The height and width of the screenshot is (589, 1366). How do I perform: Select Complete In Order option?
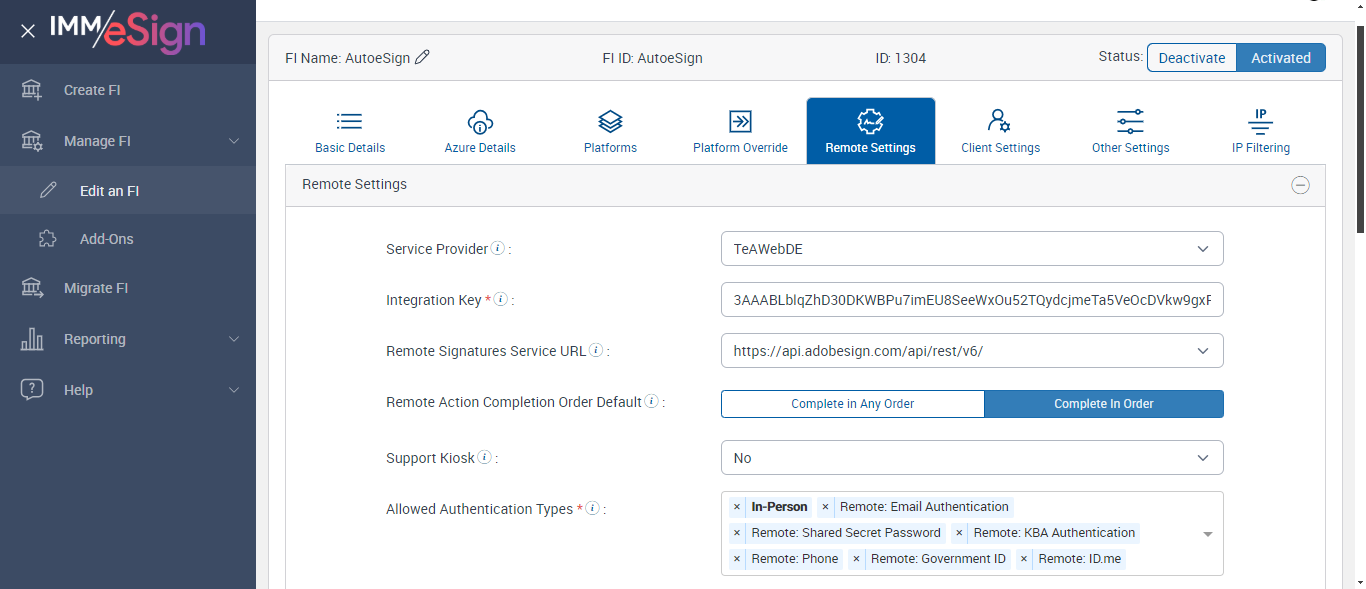tap(1103, 404)
